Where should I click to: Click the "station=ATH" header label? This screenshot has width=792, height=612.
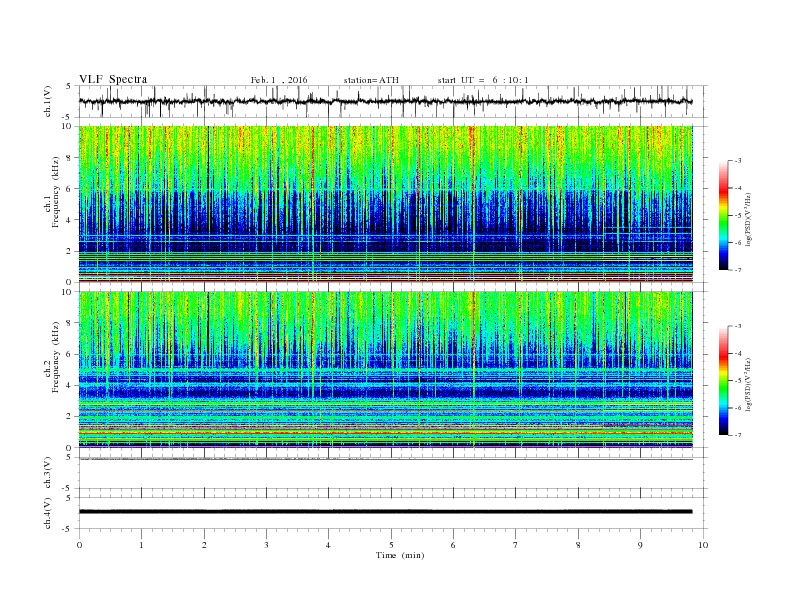(371, 80)
